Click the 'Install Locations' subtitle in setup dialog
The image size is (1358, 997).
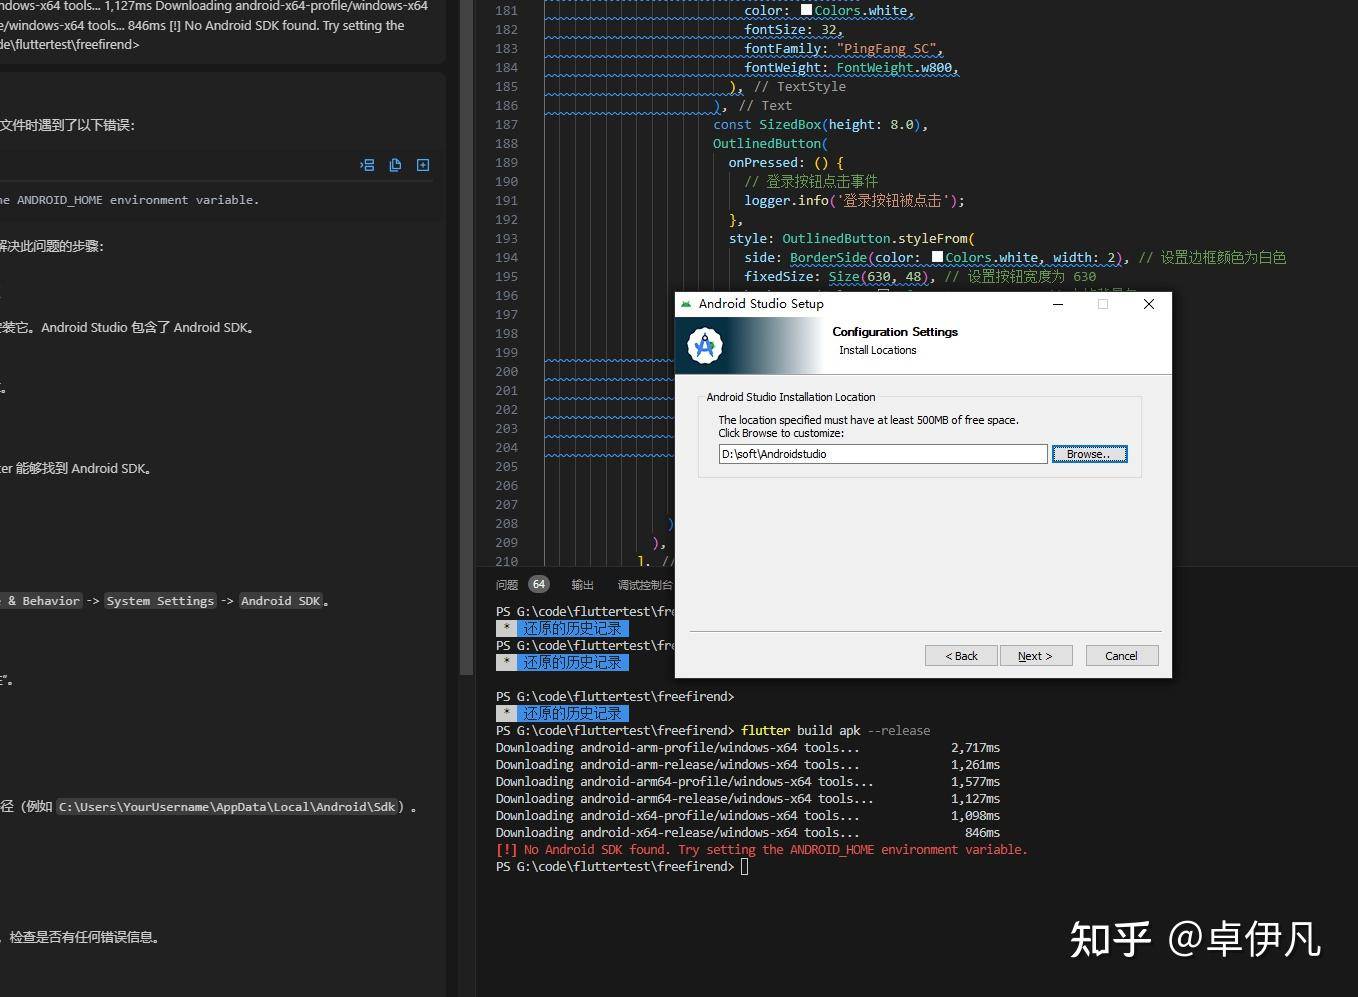877,350
